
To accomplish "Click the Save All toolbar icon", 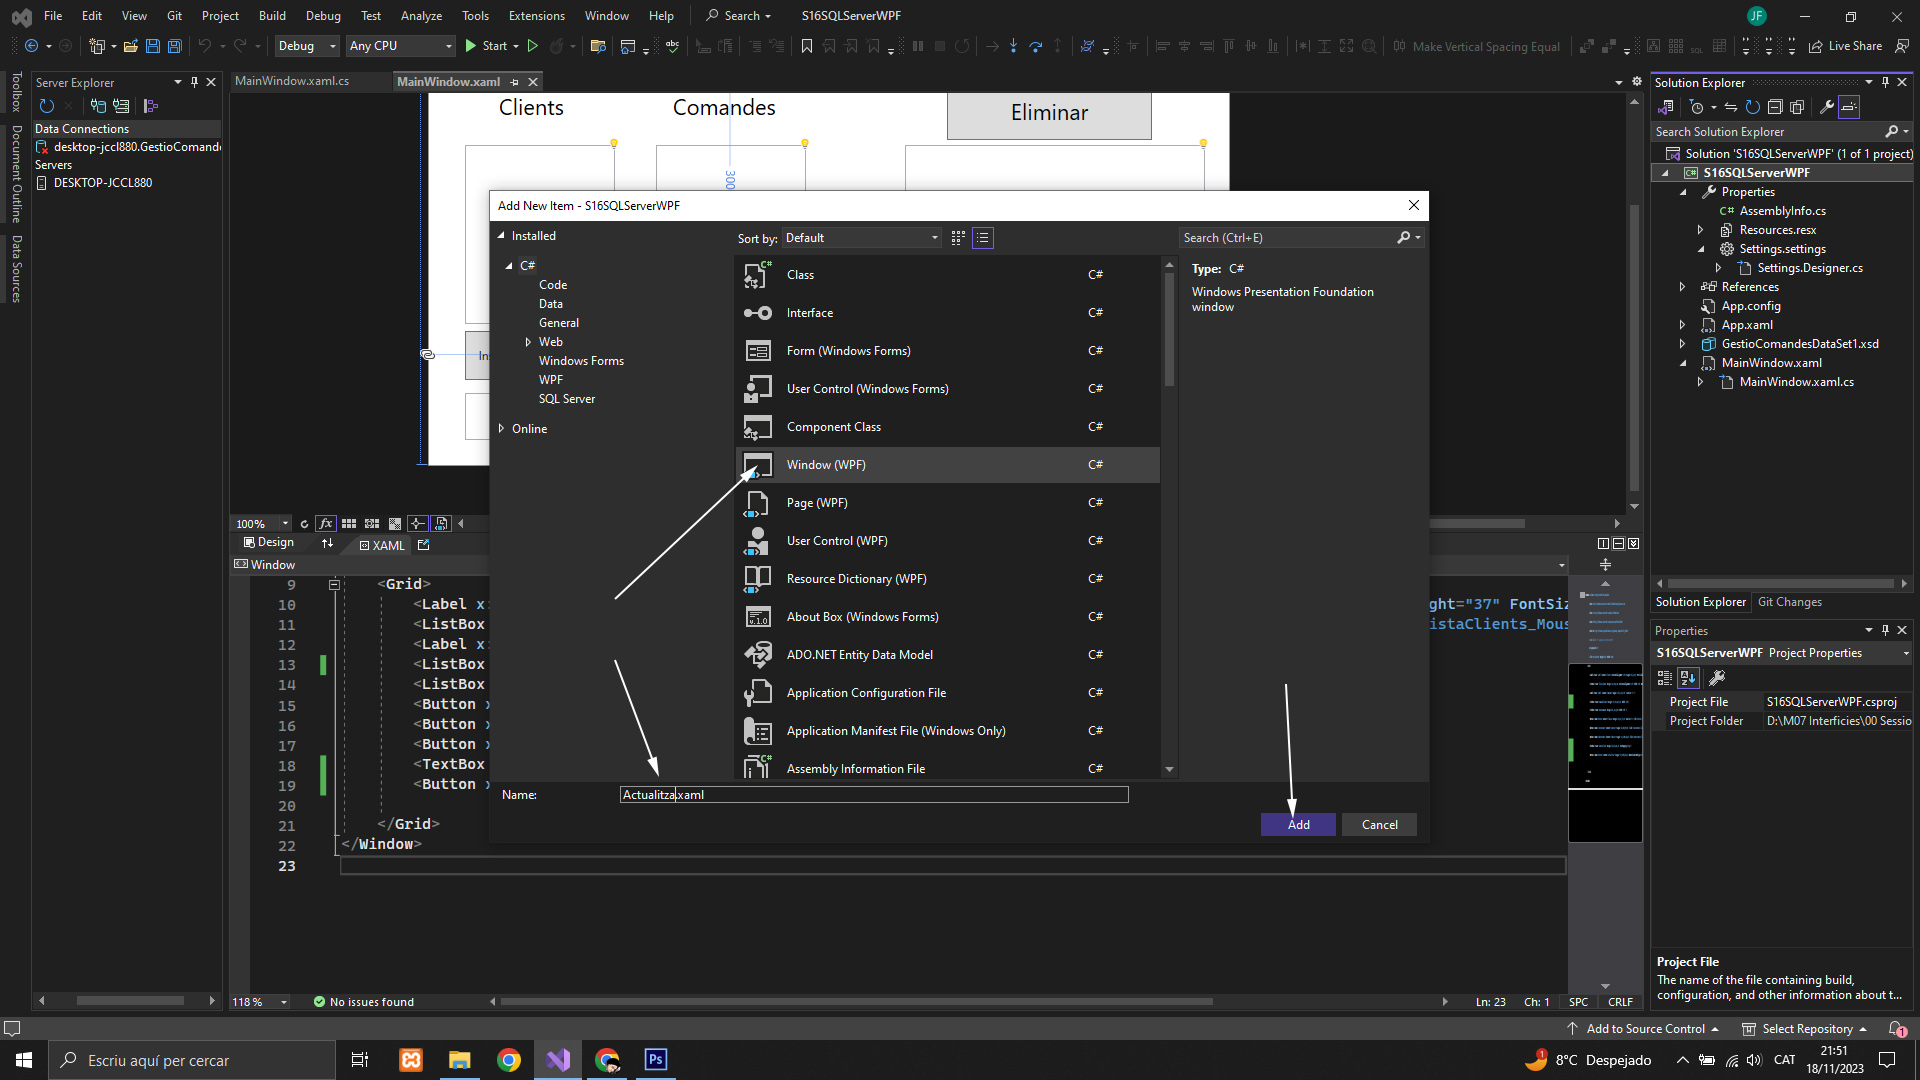I will 174,46.
